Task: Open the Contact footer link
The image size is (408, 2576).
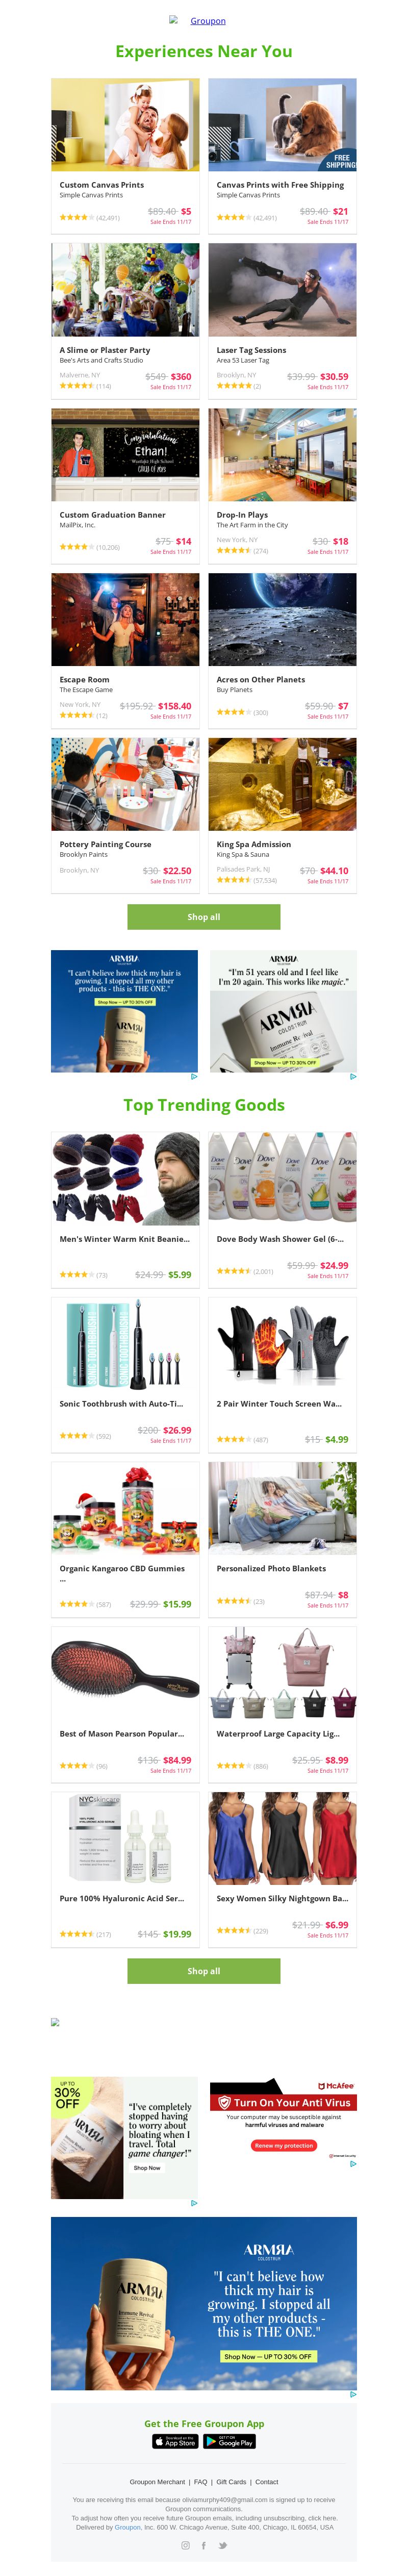Action: 267,2481
